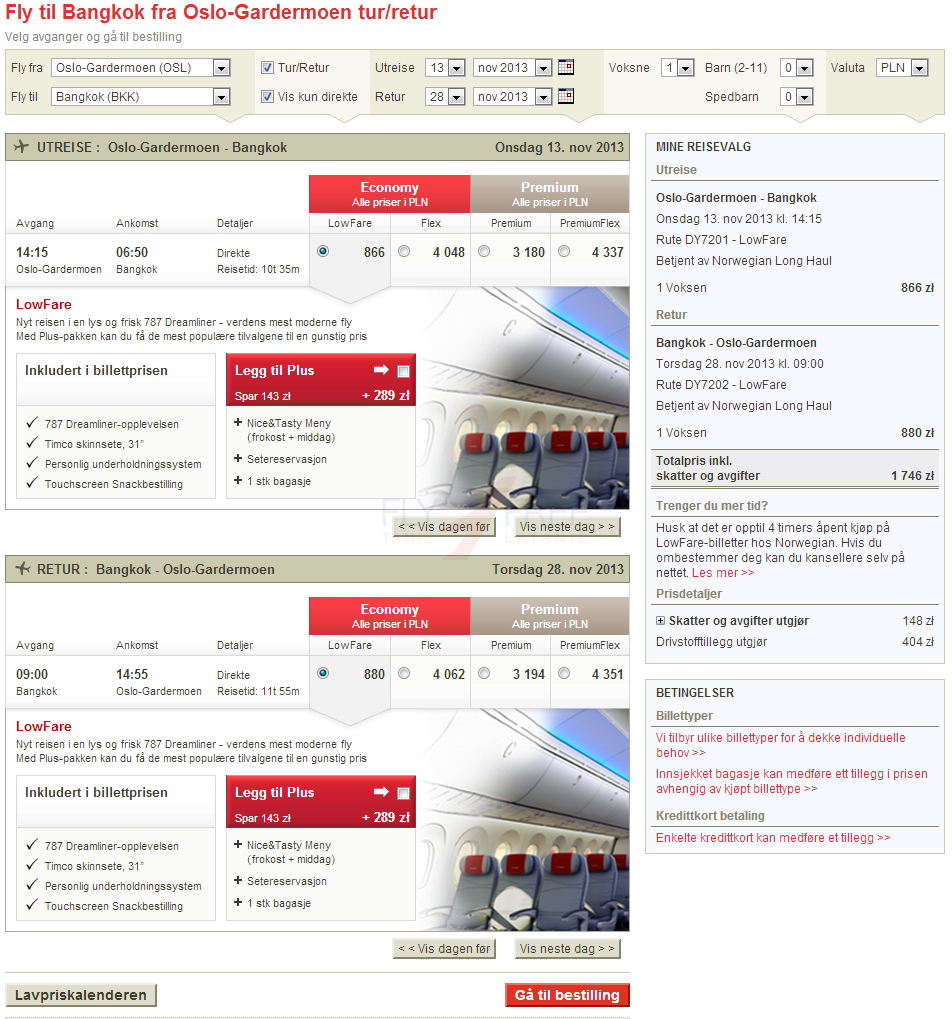Screen dimensions: 952x1019
Task: Click the Economy tab in the Retur table
Action: [x=389, y=615]
